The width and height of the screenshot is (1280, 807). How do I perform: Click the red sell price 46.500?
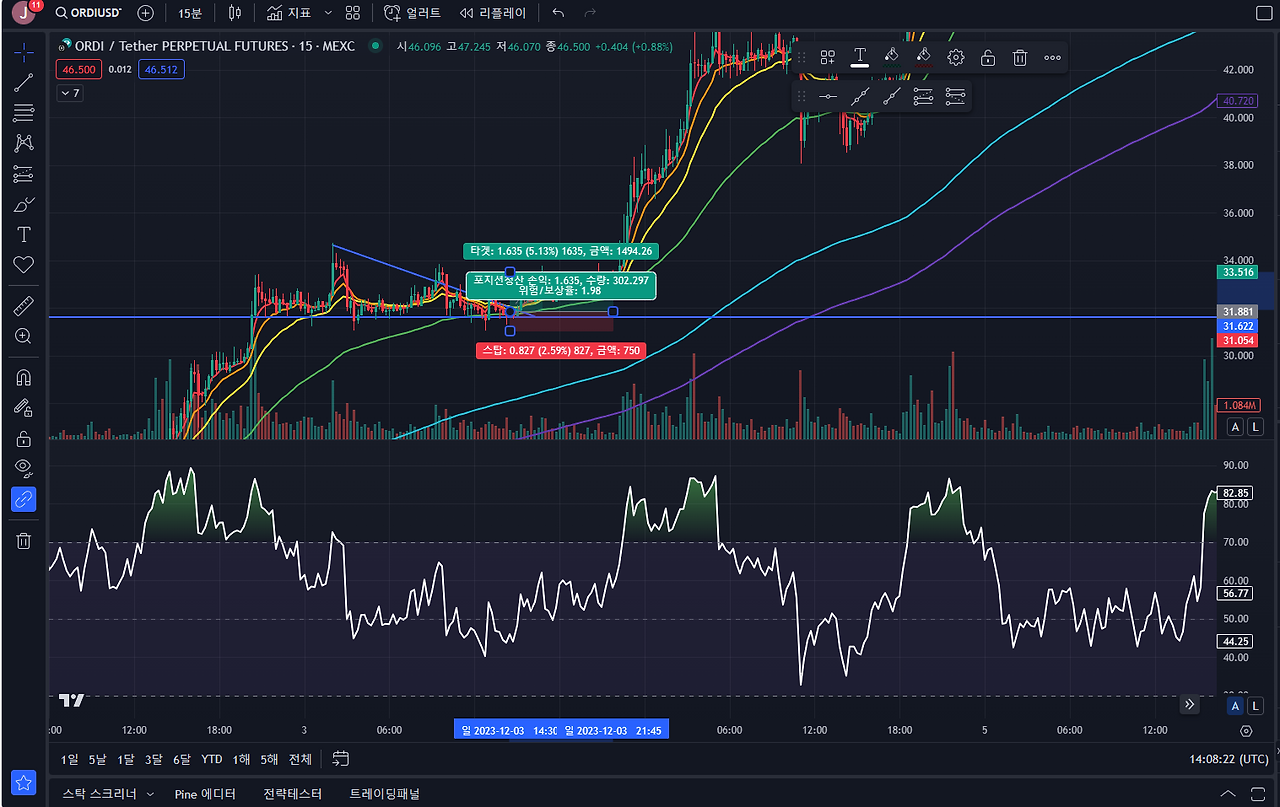[78, 70]
